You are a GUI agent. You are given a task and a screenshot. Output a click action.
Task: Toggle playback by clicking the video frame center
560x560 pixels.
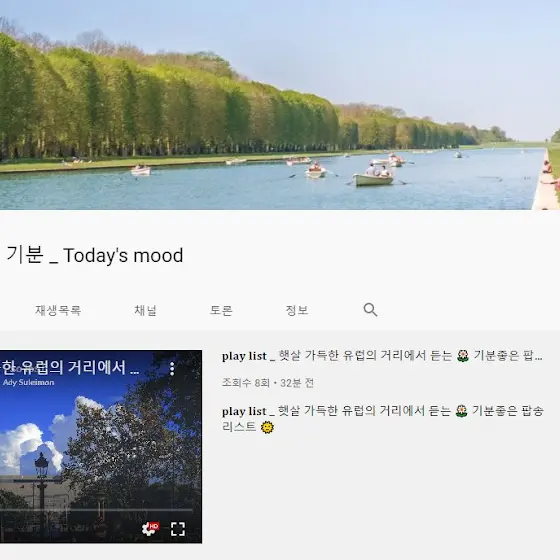click(x=101, y=446)
